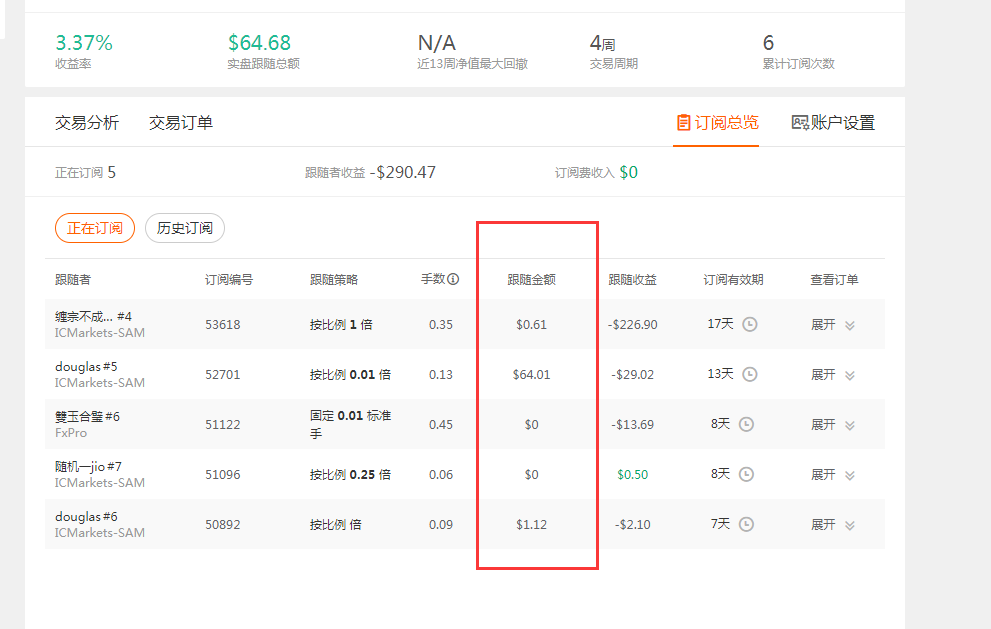Viewport: 991px width, 629px height.
Task: Click the clock icon in the 7天 row
Action: pyautogui.click(x=746, y=524)
